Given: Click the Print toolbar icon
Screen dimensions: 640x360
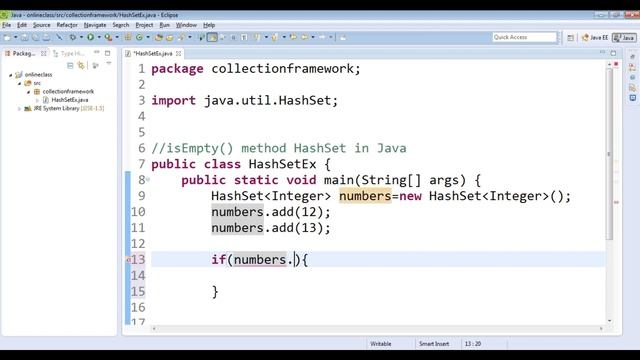Looking at the screenshot, I should (x=47, y=37).
